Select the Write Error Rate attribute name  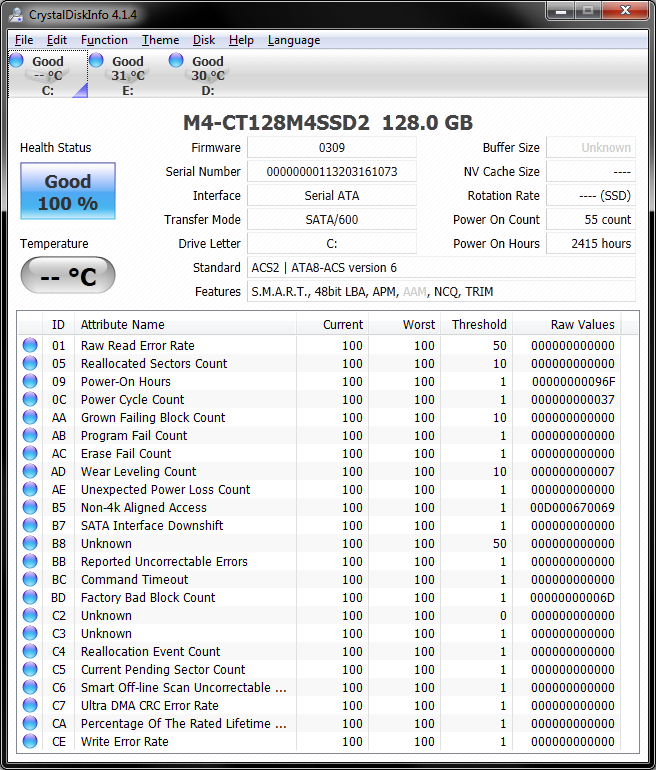pos(125,742)
